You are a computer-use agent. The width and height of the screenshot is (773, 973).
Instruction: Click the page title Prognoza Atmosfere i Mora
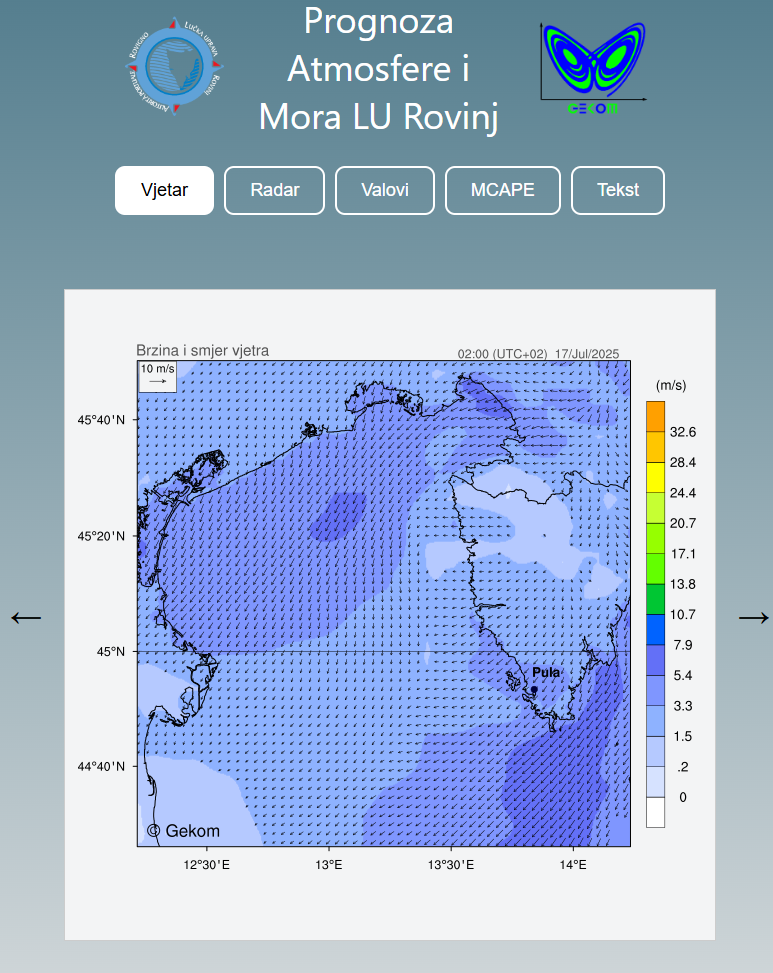pyautogui.click(x=378, y=69)
